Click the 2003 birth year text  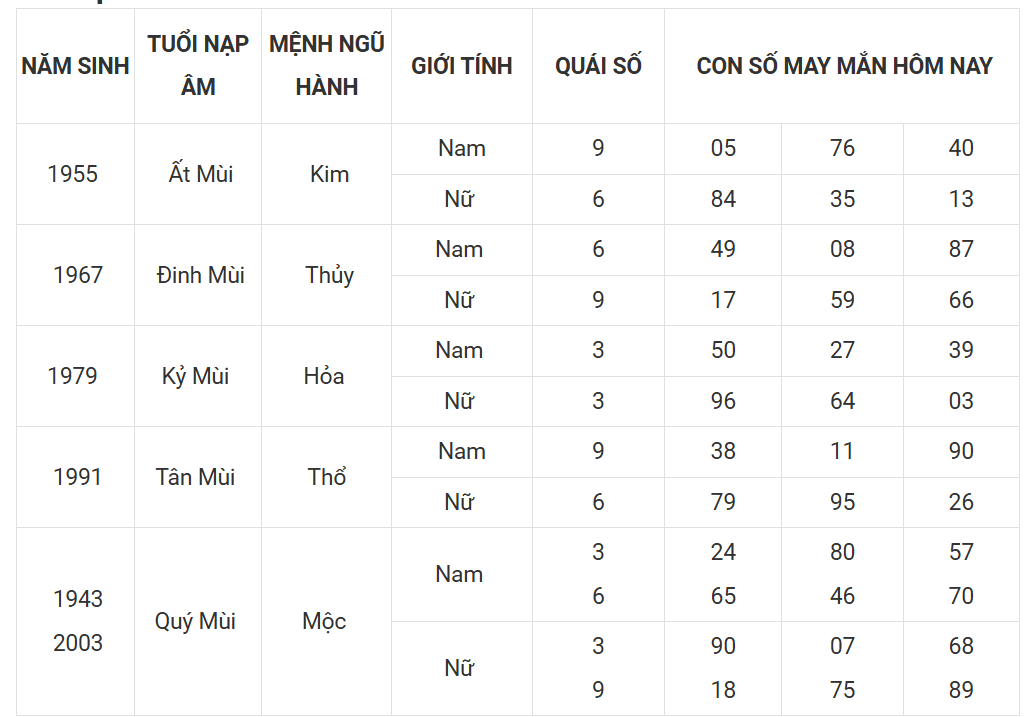[78, 643]
